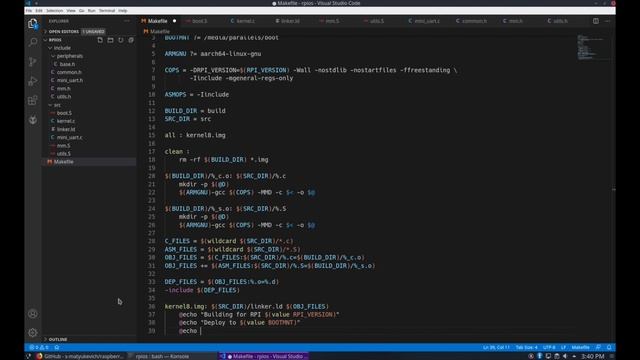
Task: Open Explorer panel more actions ellipsis
Action: (x=127, y=21)
